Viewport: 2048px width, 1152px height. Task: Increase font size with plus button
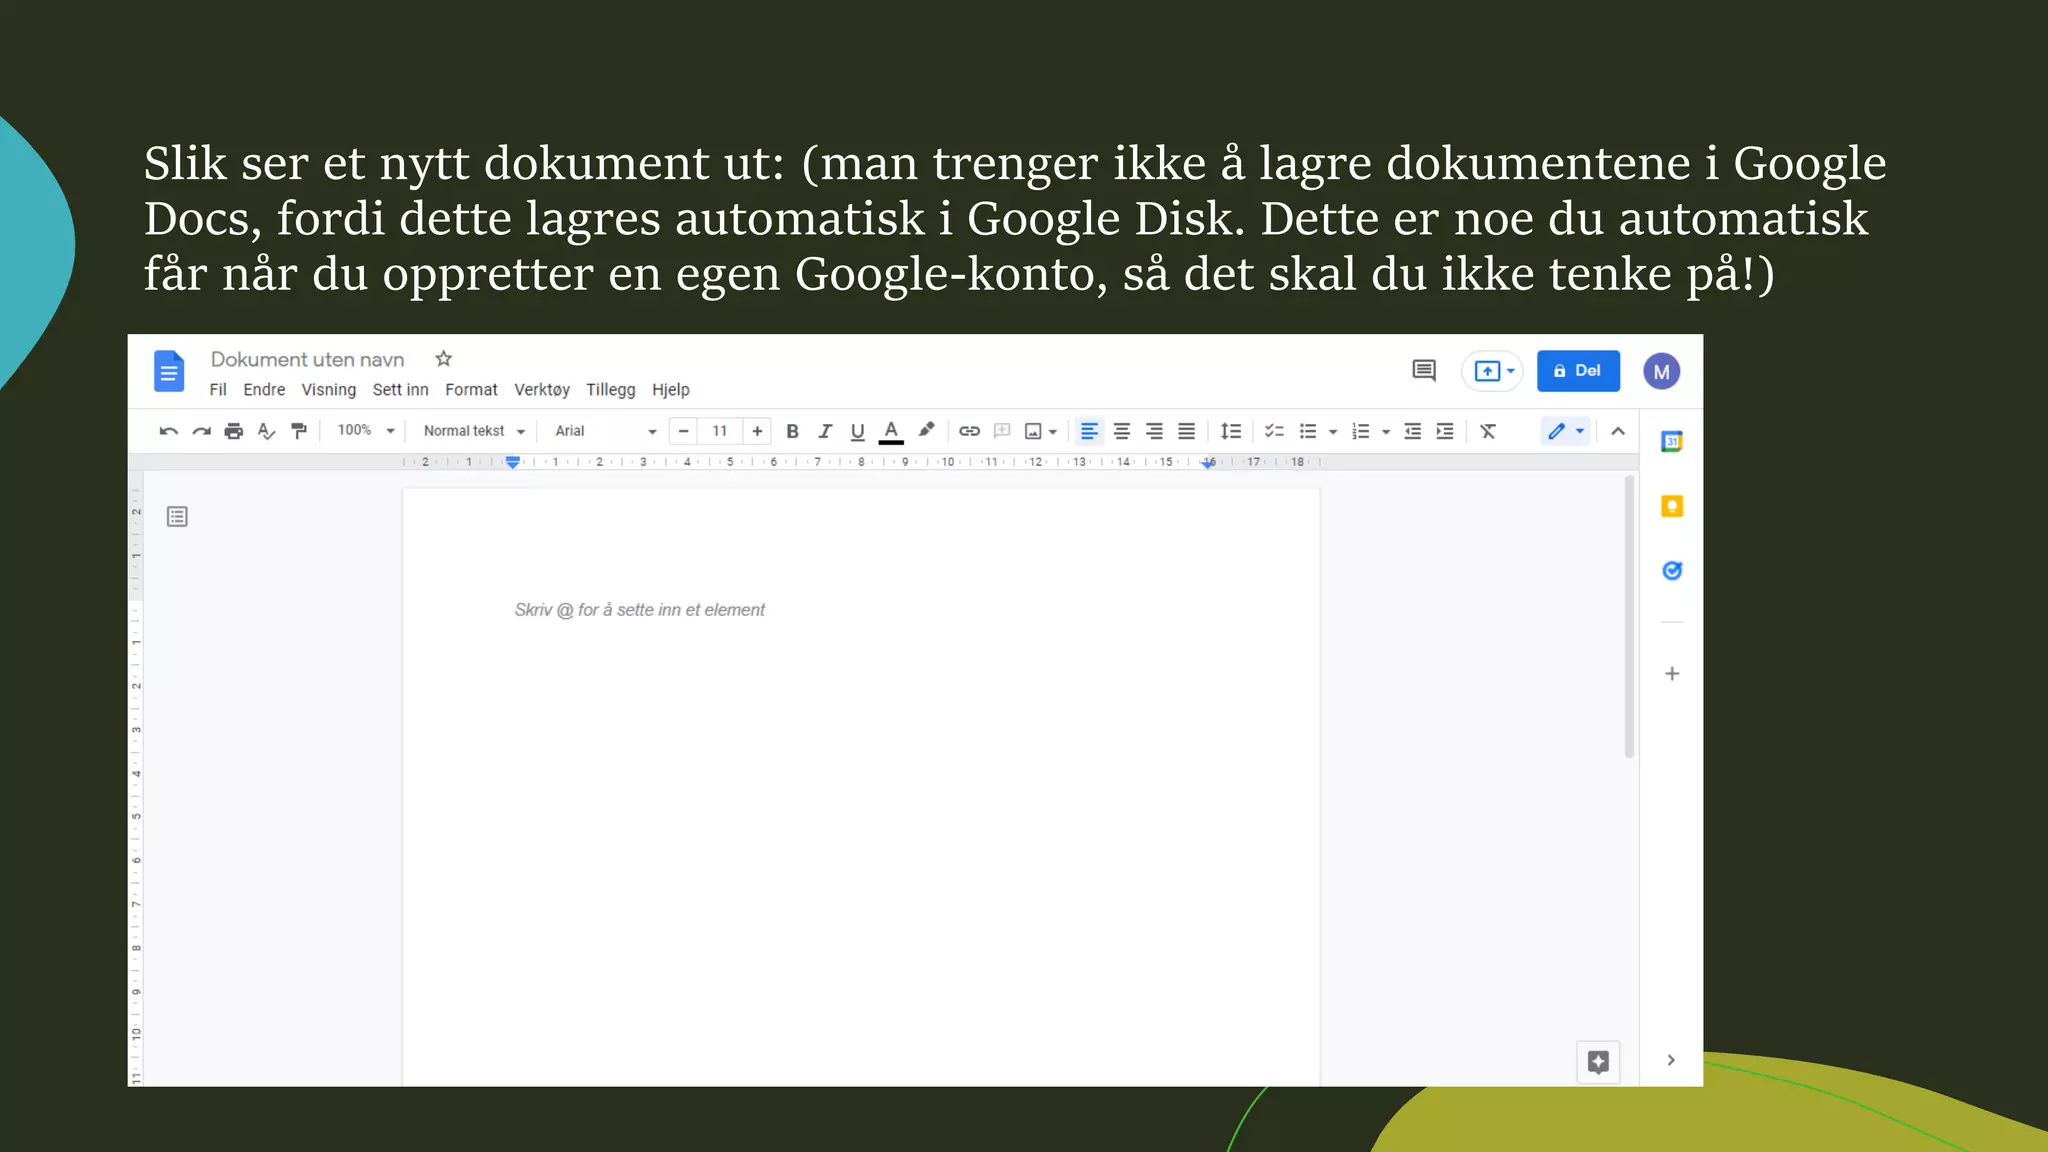pos(757,431)
